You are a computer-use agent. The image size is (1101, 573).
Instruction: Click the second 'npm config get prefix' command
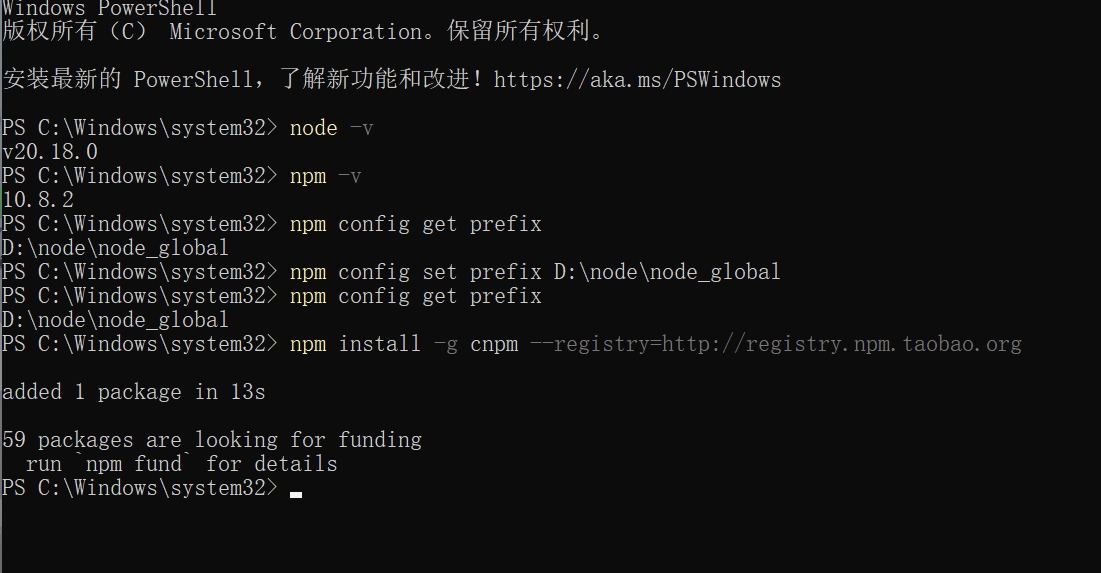click(416, 296)
